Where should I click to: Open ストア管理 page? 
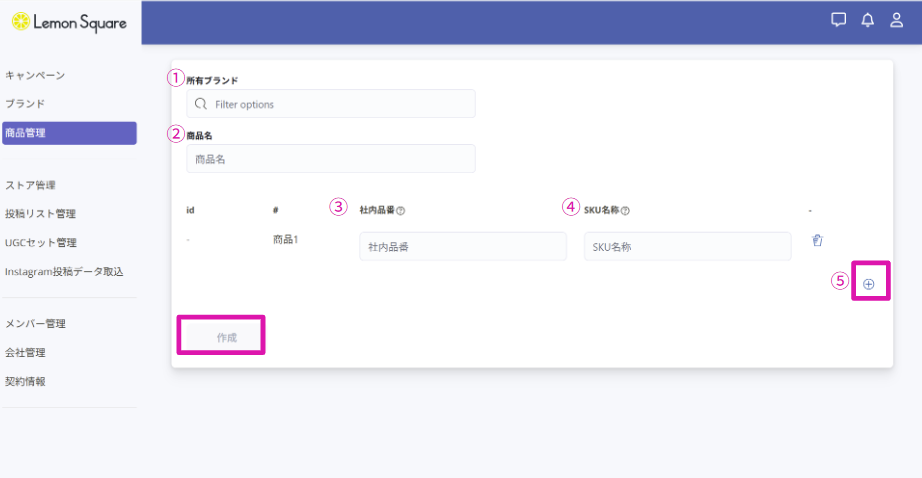click(x=30, y=185)
